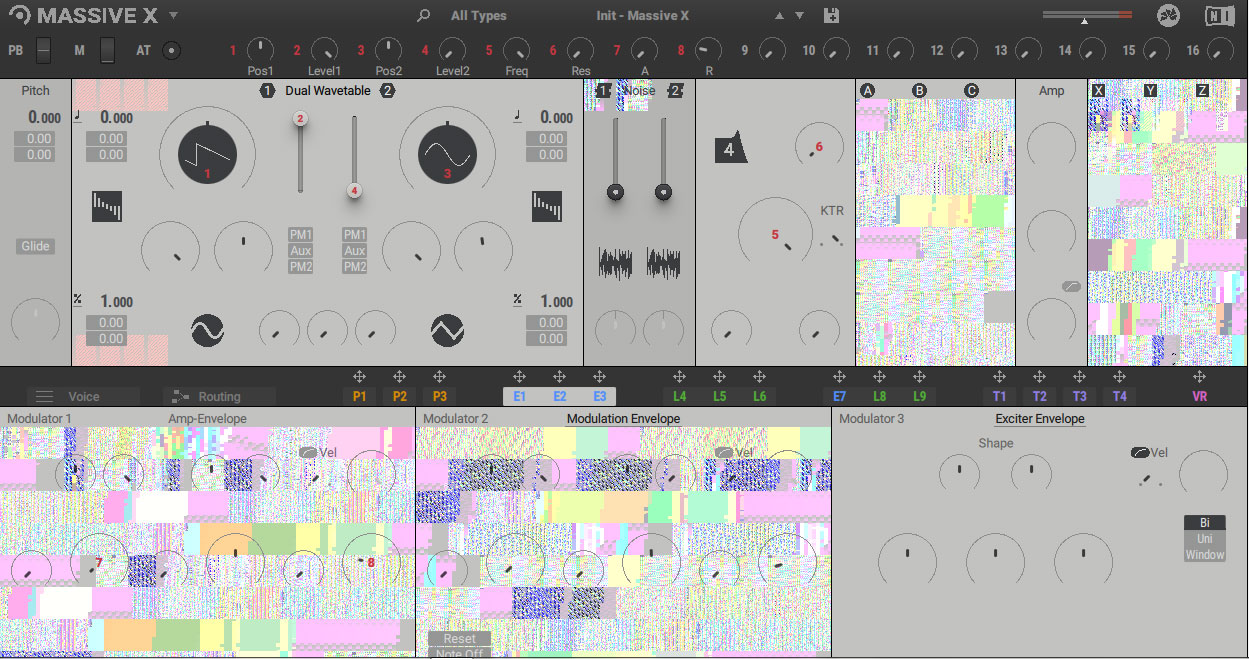Select the P2 modulation tab
Screen dimensions: 1249x659
(x=399, y=396)
